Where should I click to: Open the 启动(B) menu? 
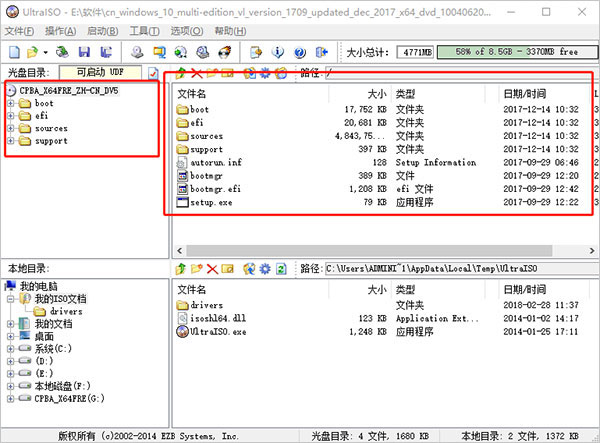tap(103, 31)
